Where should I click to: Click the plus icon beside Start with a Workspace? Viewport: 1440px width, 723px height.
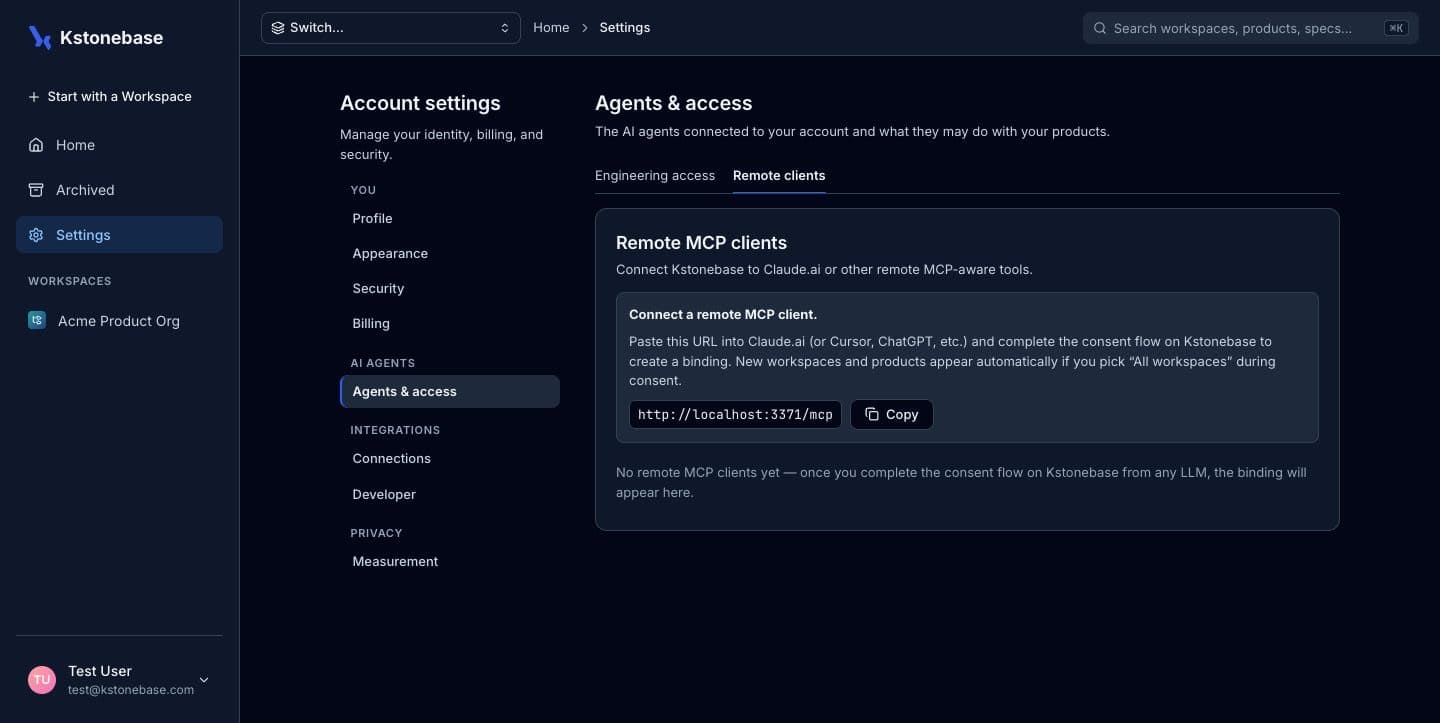click(x=34, y=97)
